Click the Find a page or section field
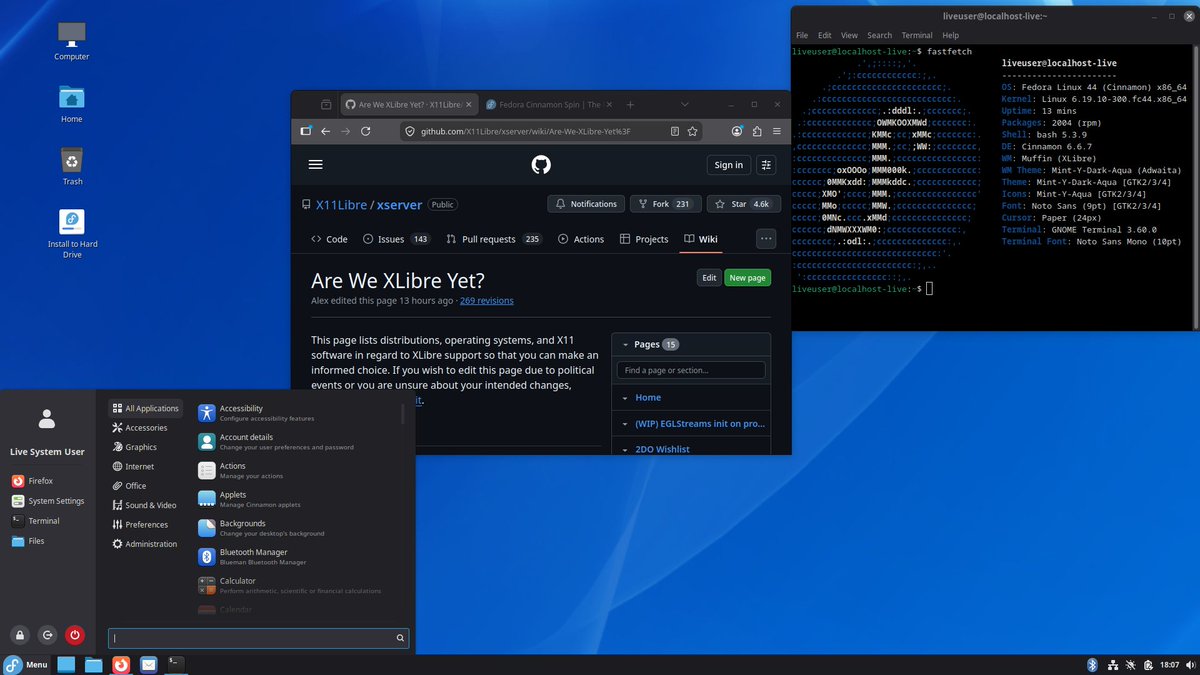Screen dimensions: 1200x675 (x=691, y=370)
